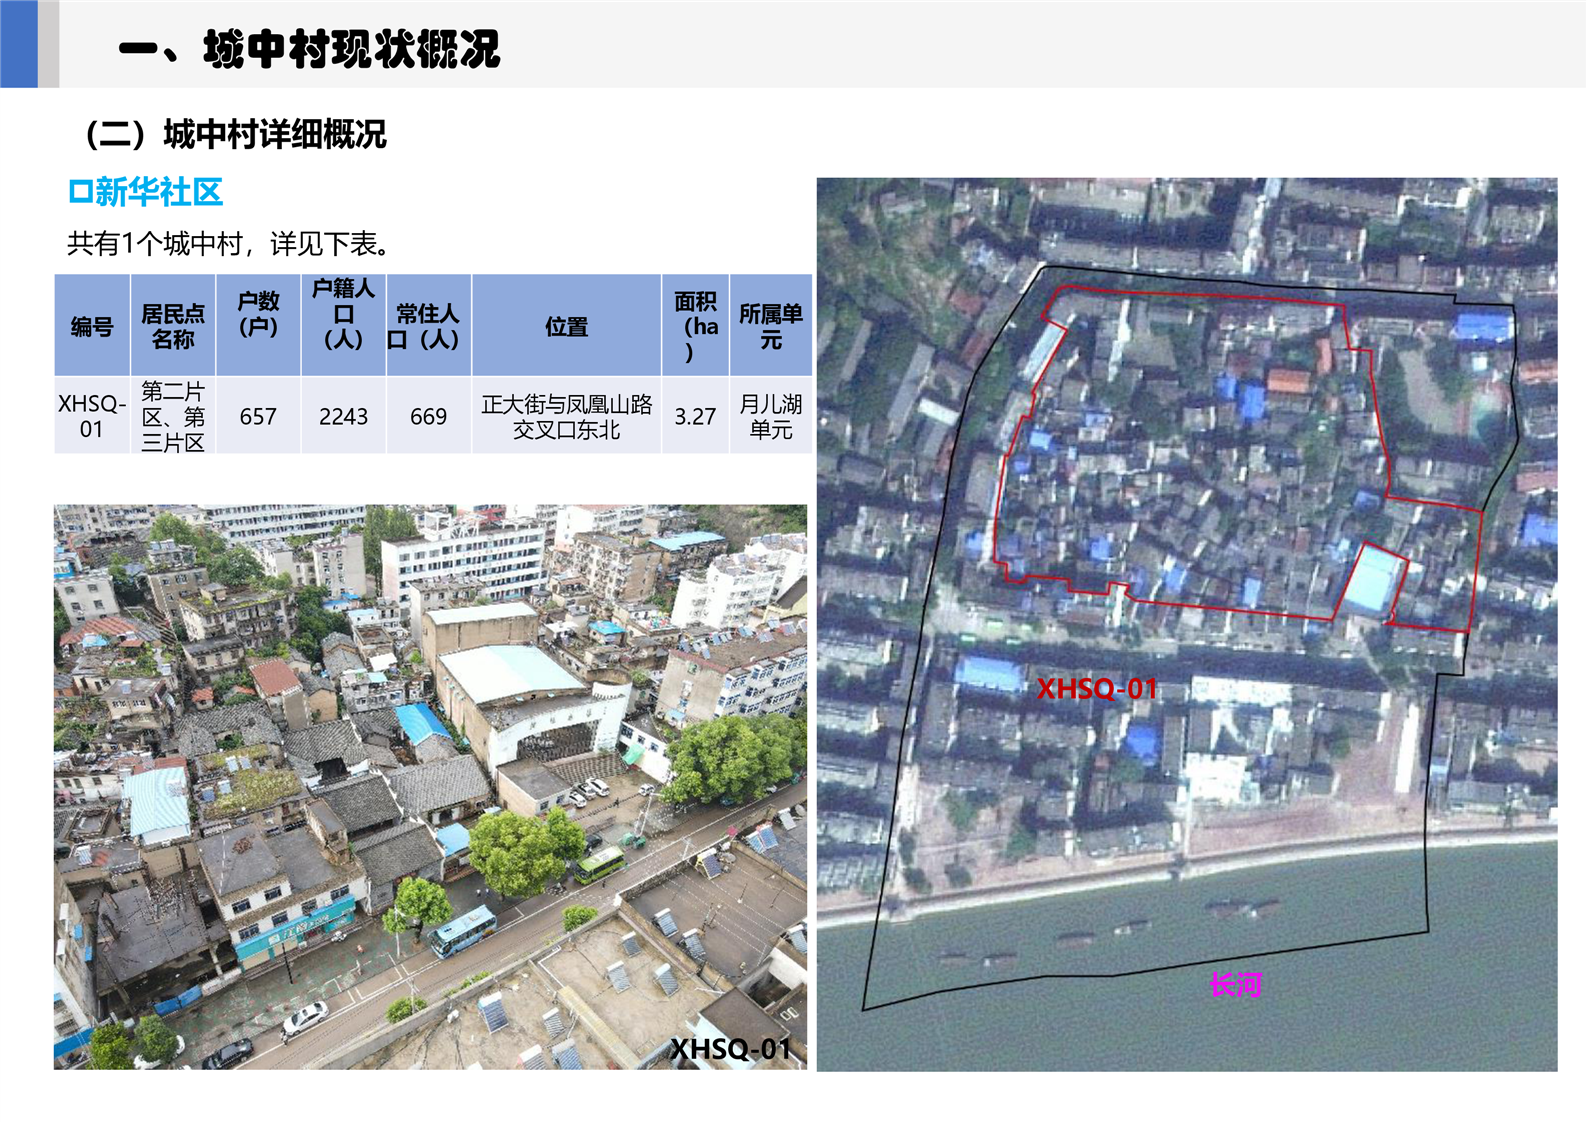The image size is (1587, 1122).
Task: Click table header 编号
Action: point(92,326)
